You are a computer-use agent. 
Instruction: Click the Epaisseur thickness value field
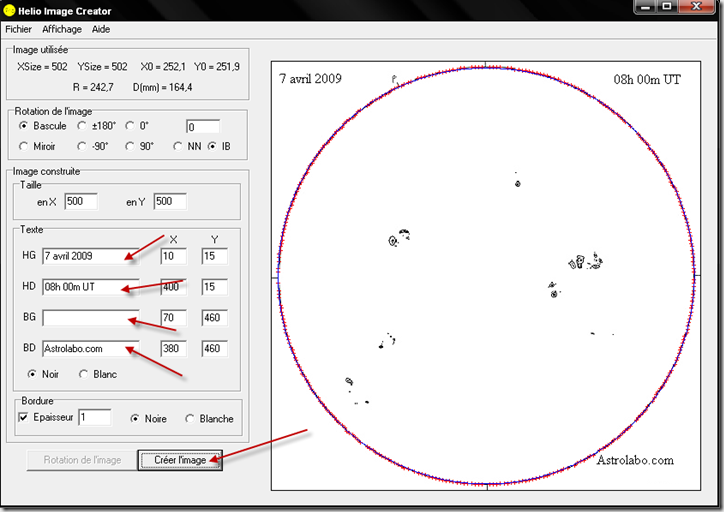95,417
